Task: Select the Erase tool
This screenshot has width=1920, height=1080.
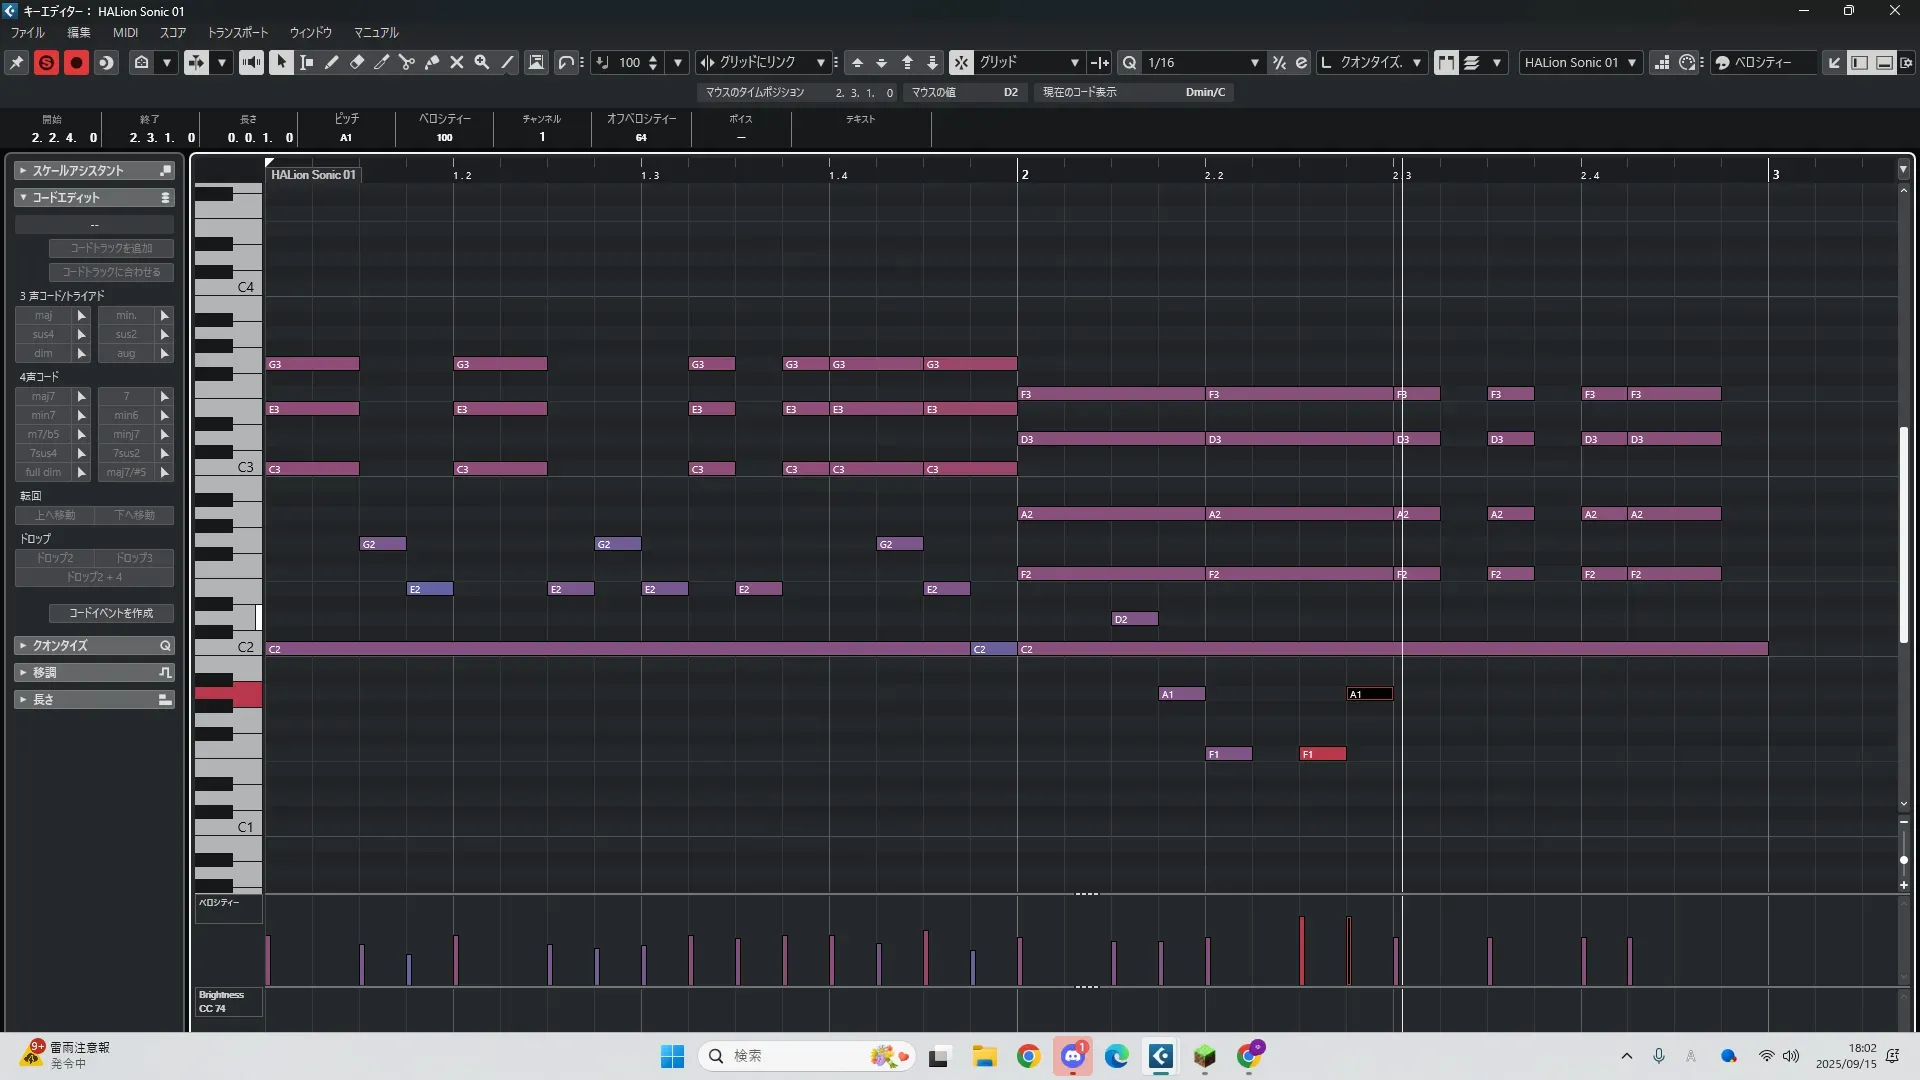Action: [x=357, y=62]
